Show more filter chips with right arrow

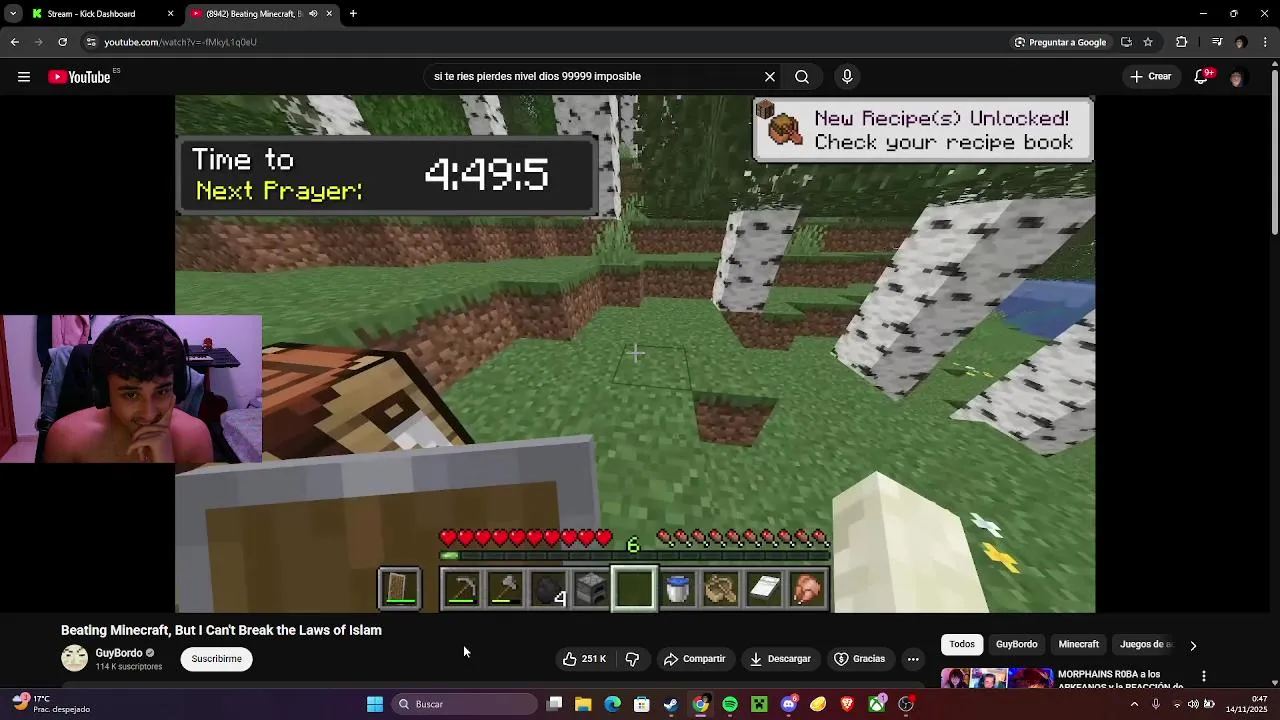click(1193, 645)
